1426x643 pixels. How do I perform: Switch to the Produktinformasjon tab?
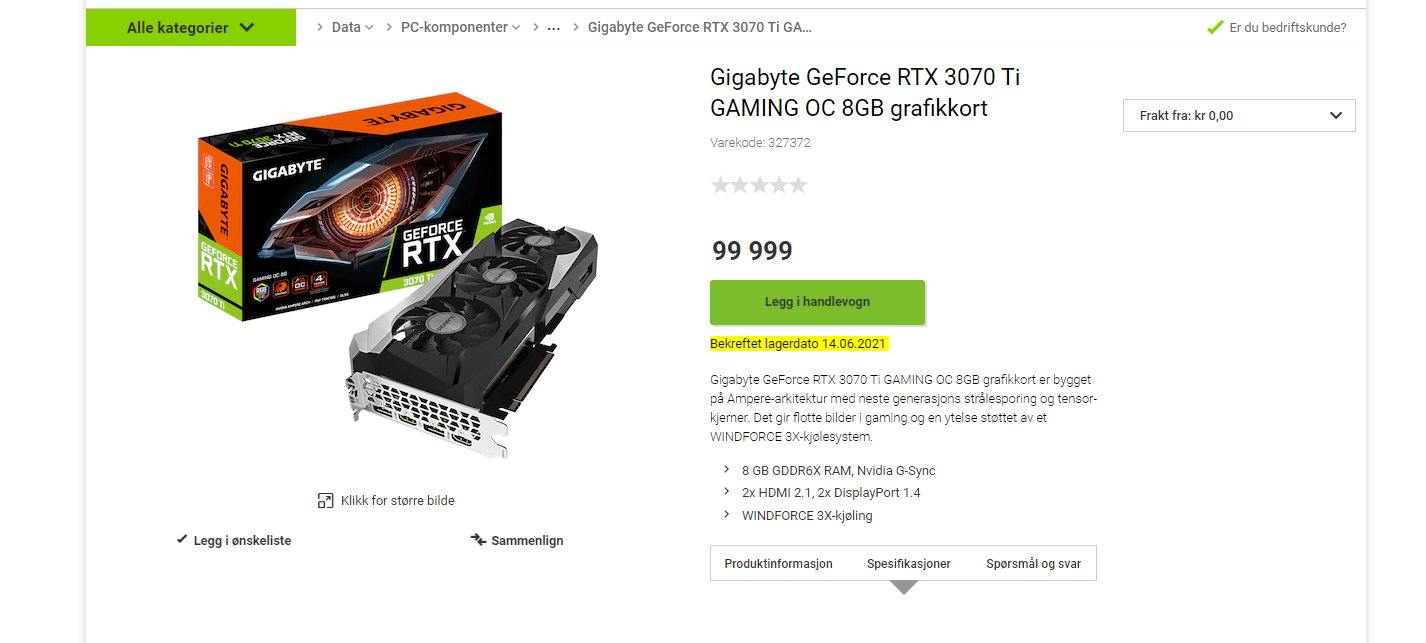(778, 563)
